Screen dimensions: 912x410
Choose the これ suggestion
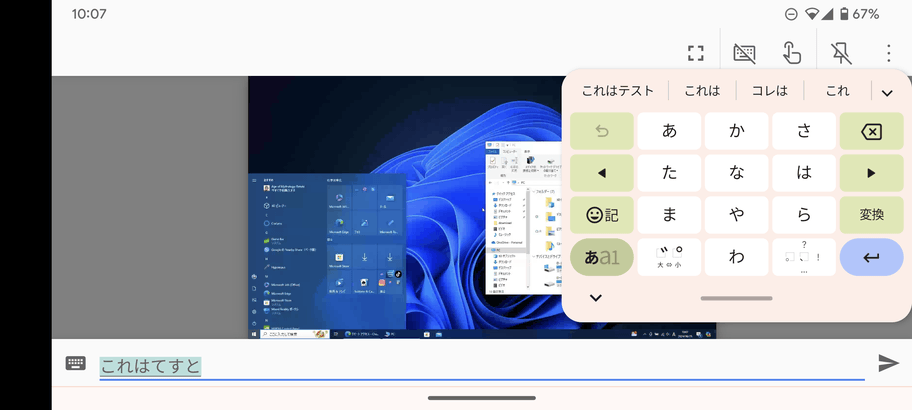(x=838, y=91)
